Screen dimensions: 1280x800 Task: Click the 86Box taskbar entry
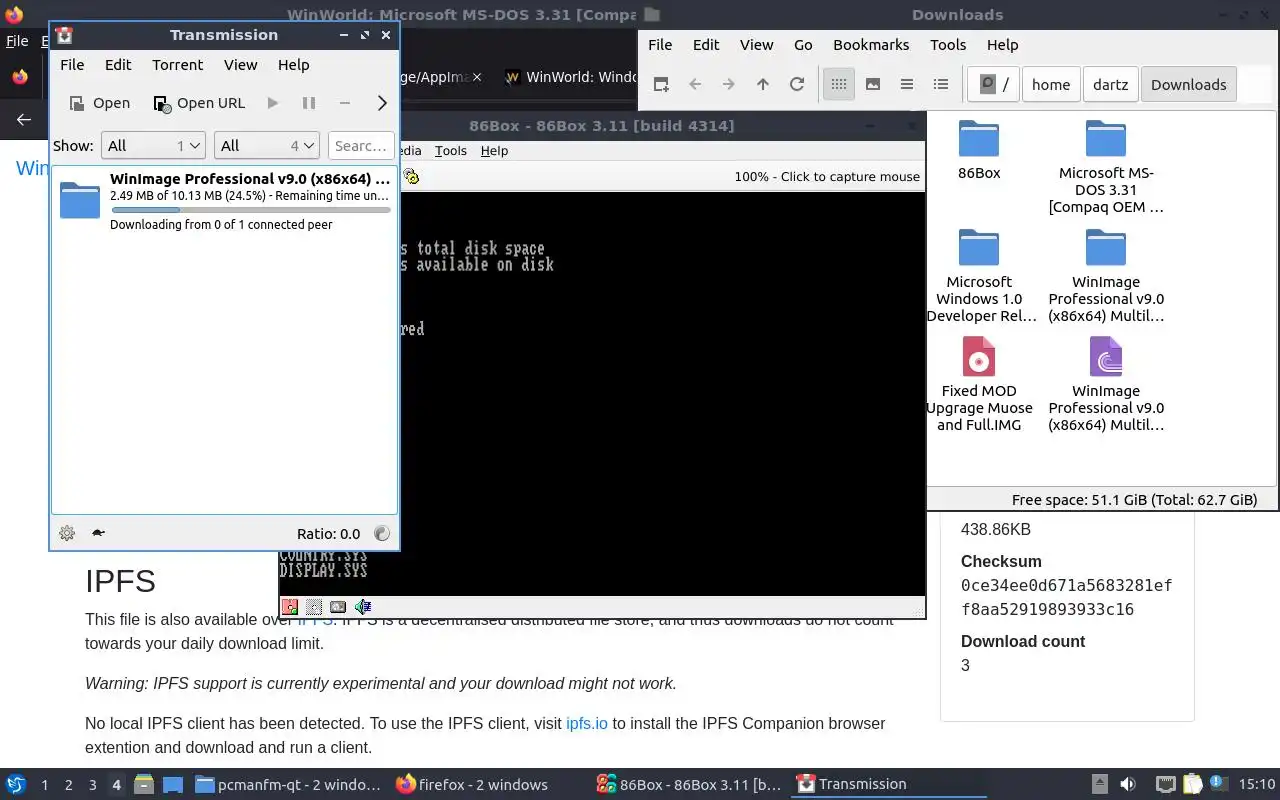point(688,785)
